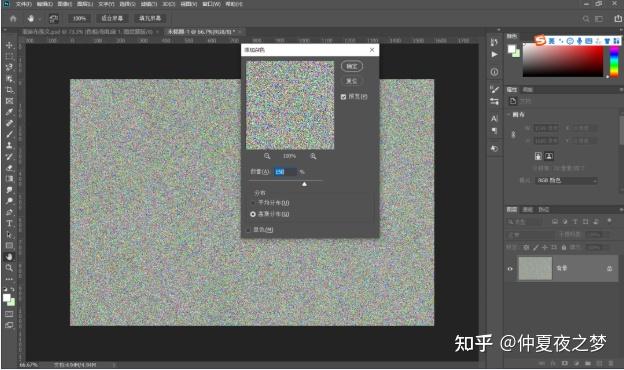Click Cancel button in Add Noise dialog
Image resolution: width=624 pixels, height=370 pixels.
[352, 81]
